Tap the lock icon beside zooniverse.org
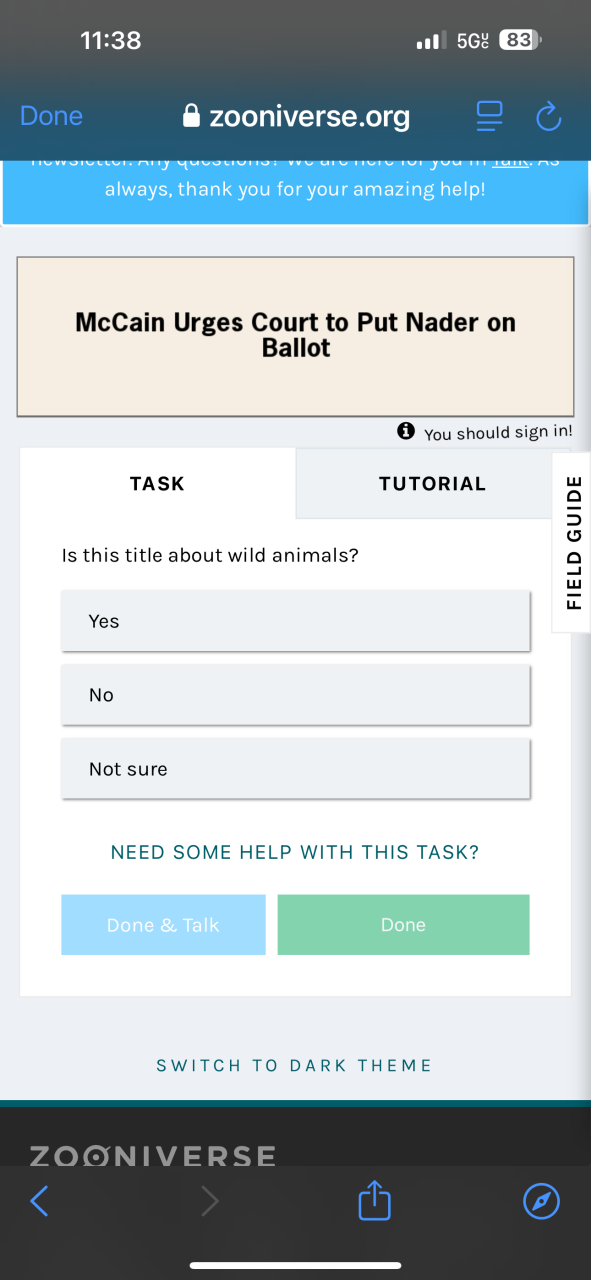Image resolution: width=591 pixels, height=1280 pixels. tap(192, 116)
